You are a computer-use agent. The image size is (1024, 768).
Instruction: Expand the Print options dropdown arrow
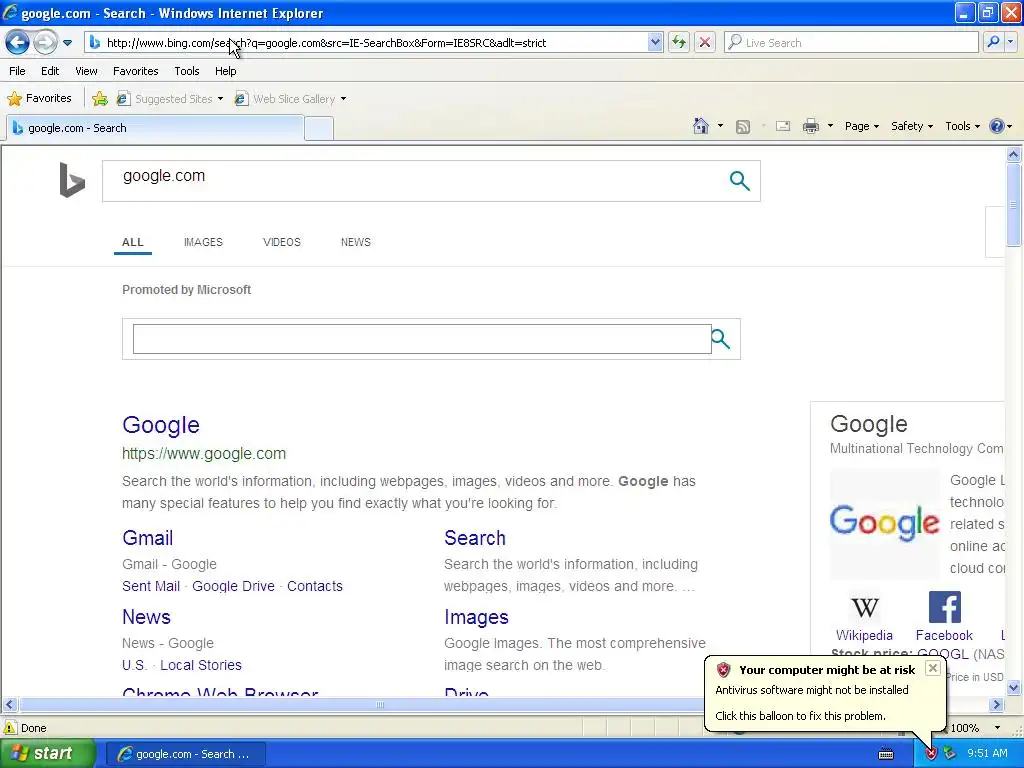tap(830, 126)
